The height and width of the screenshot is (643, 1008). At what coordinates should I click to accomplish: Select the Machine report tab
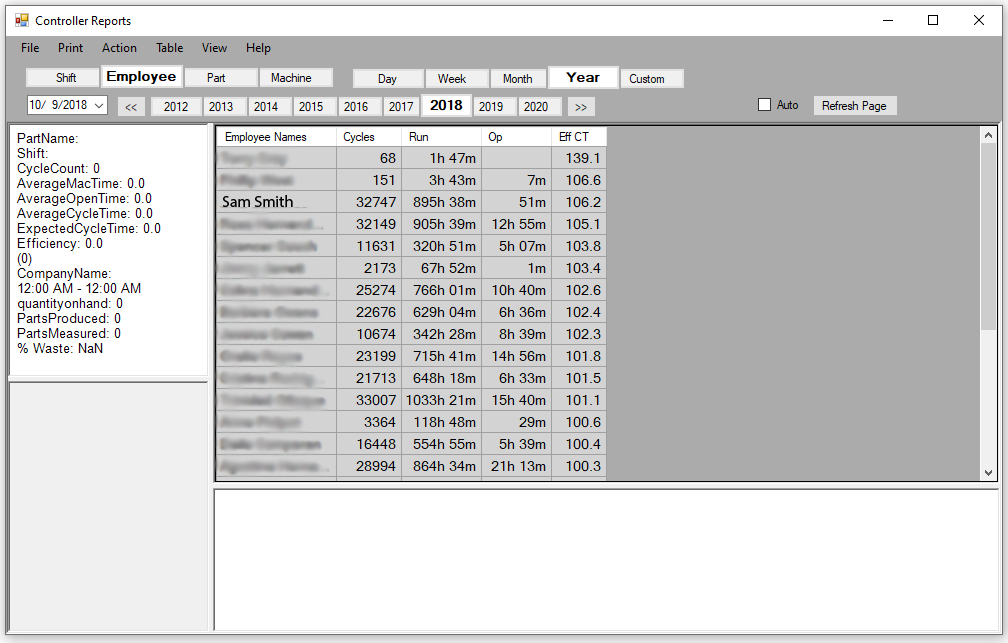click(x=291, y=78)
